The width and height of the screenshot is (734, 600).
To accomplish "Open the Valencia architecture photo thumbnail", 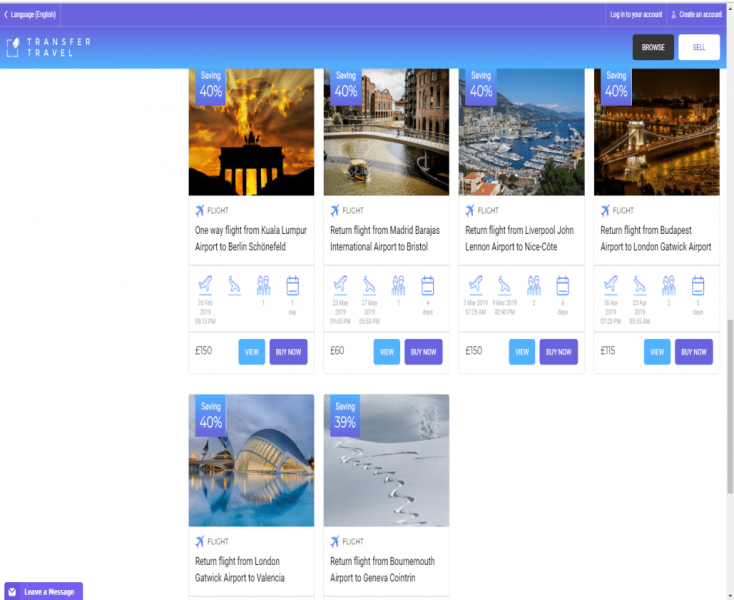I will [x=251, y=461].
